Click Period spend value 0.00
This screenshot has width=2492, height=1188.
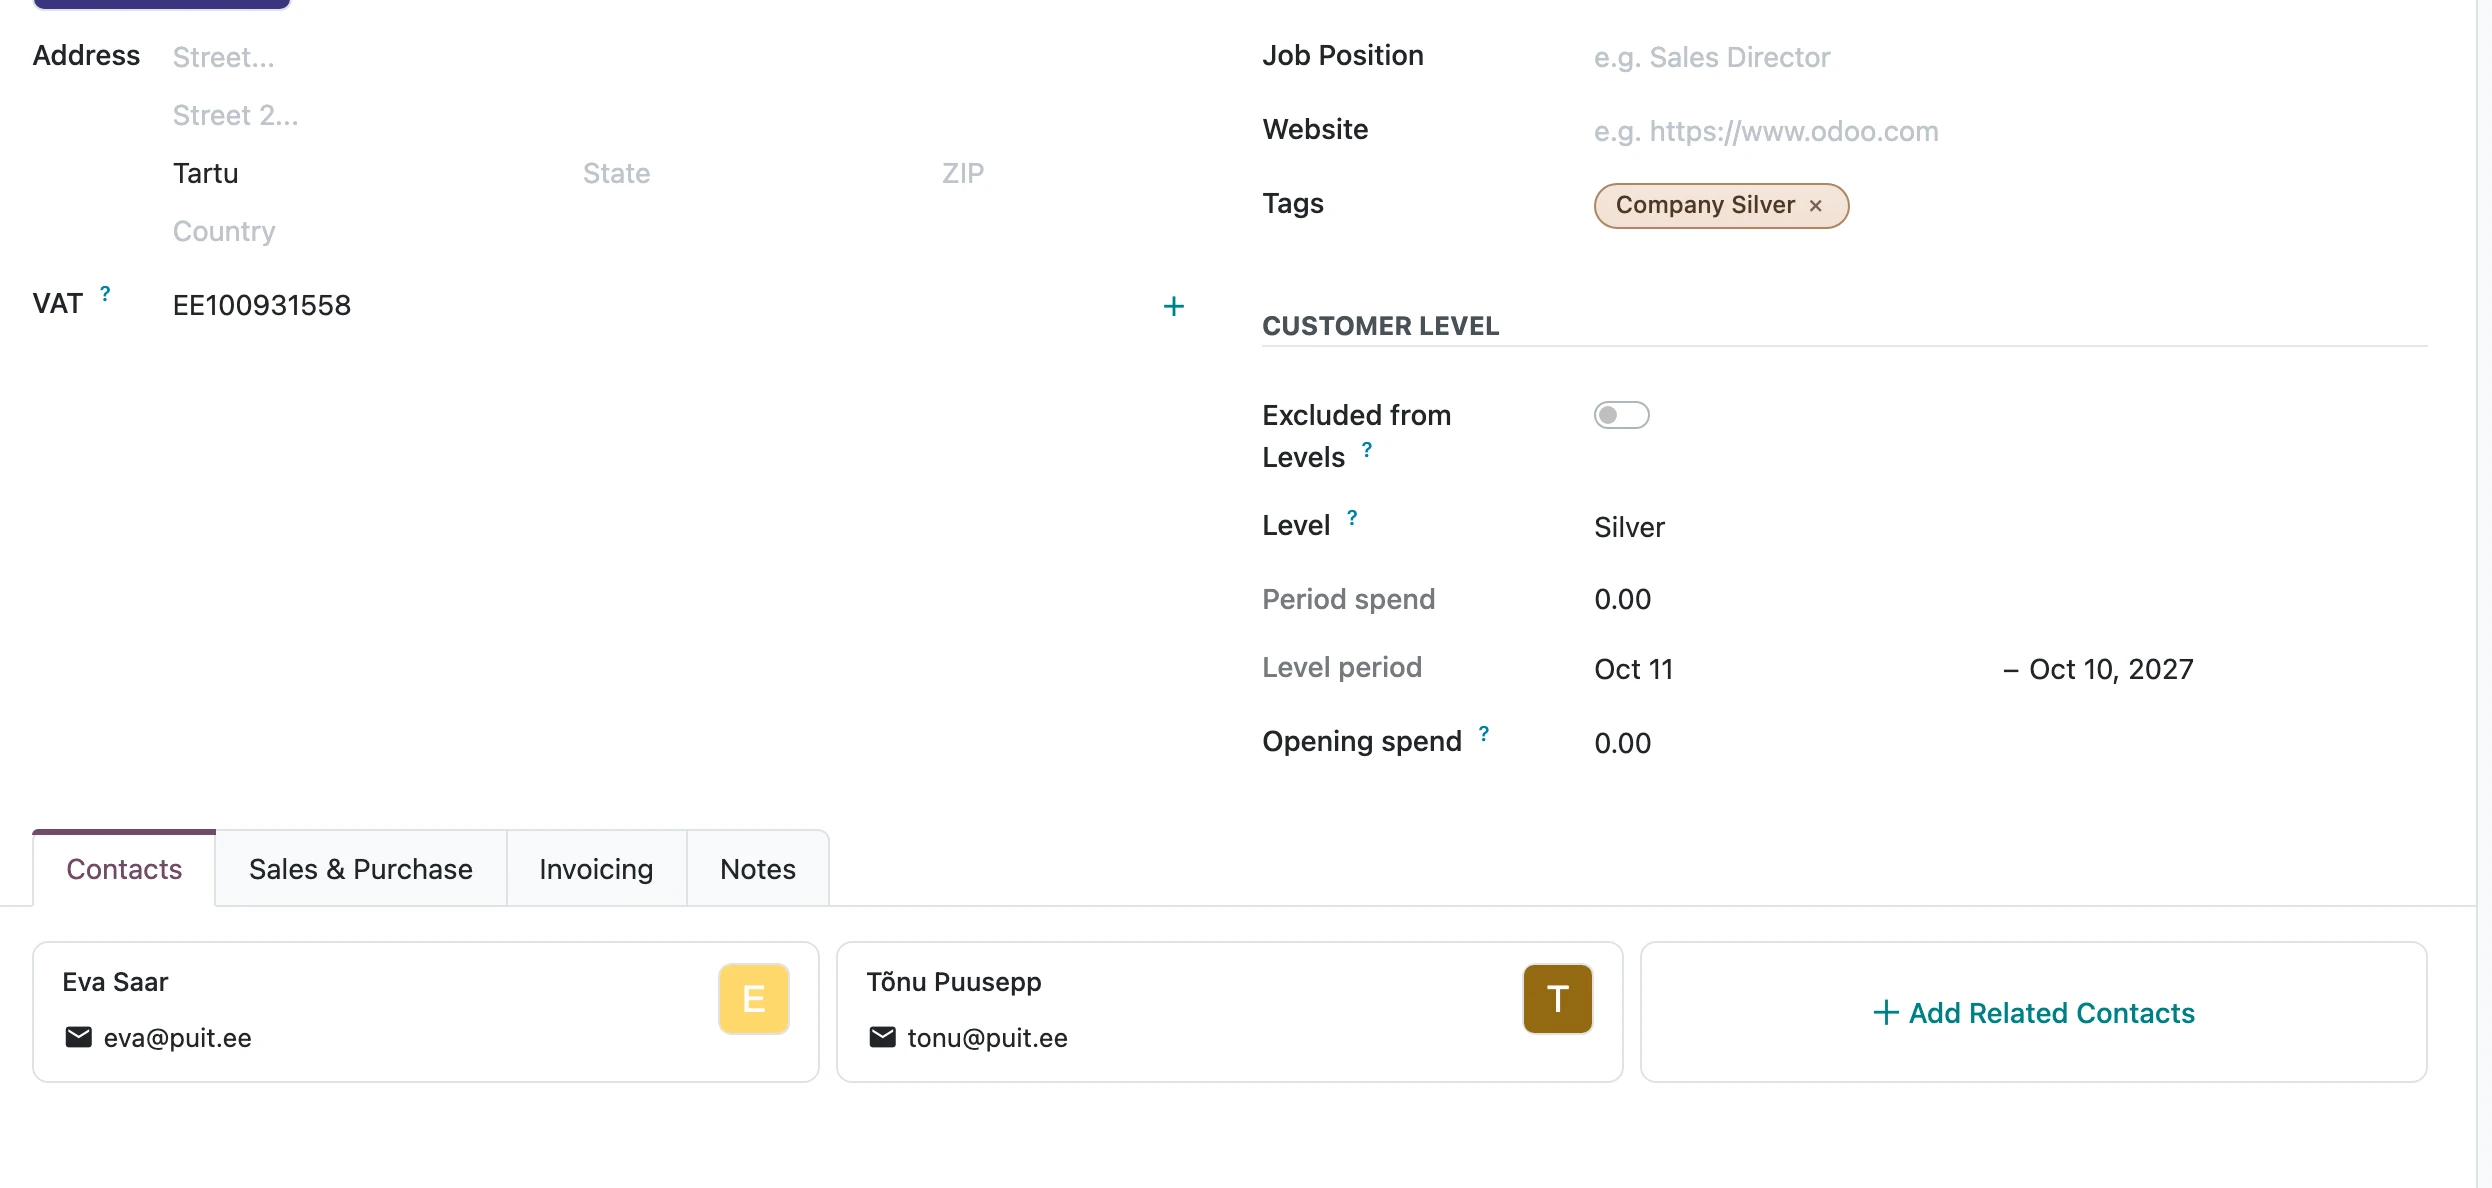(x=1622, y=599)
